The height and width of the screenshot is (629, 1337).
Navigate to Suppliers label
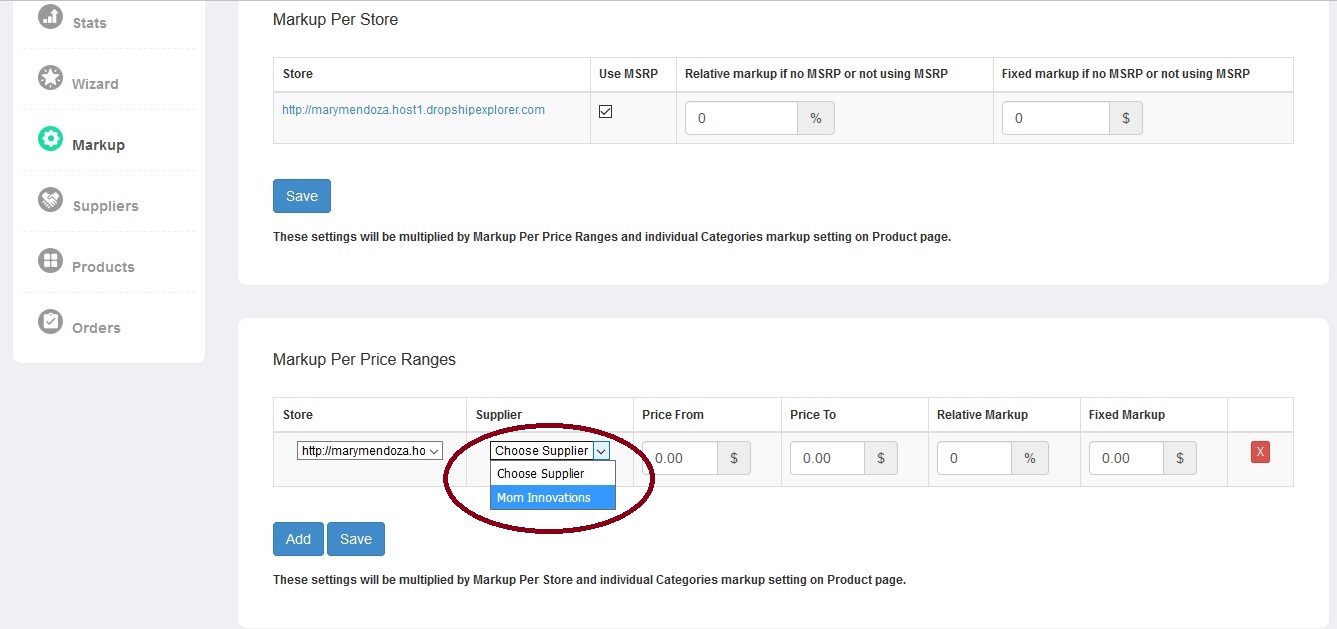105,206
